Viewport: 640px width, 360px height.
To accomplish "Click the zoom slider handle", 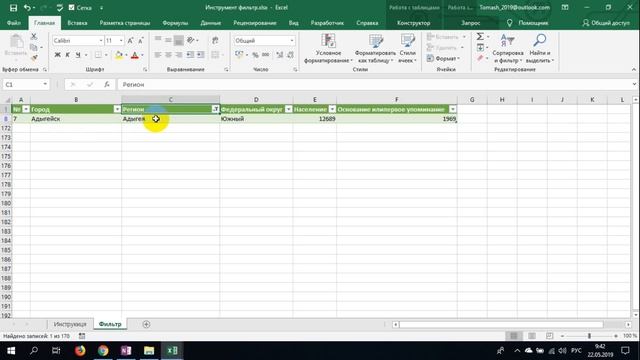I will (x=589, y=336).
